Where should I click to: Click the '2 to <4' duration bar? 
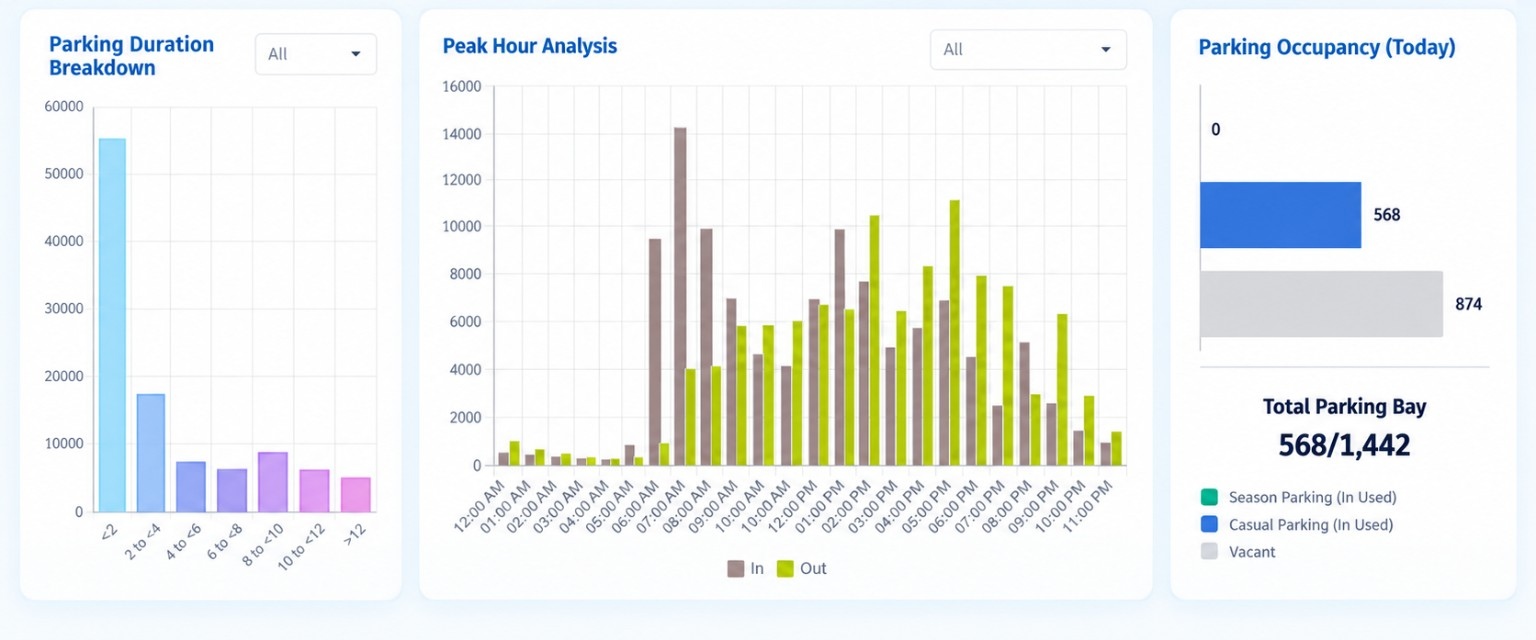pyautogui.click(x=151, y=452)
